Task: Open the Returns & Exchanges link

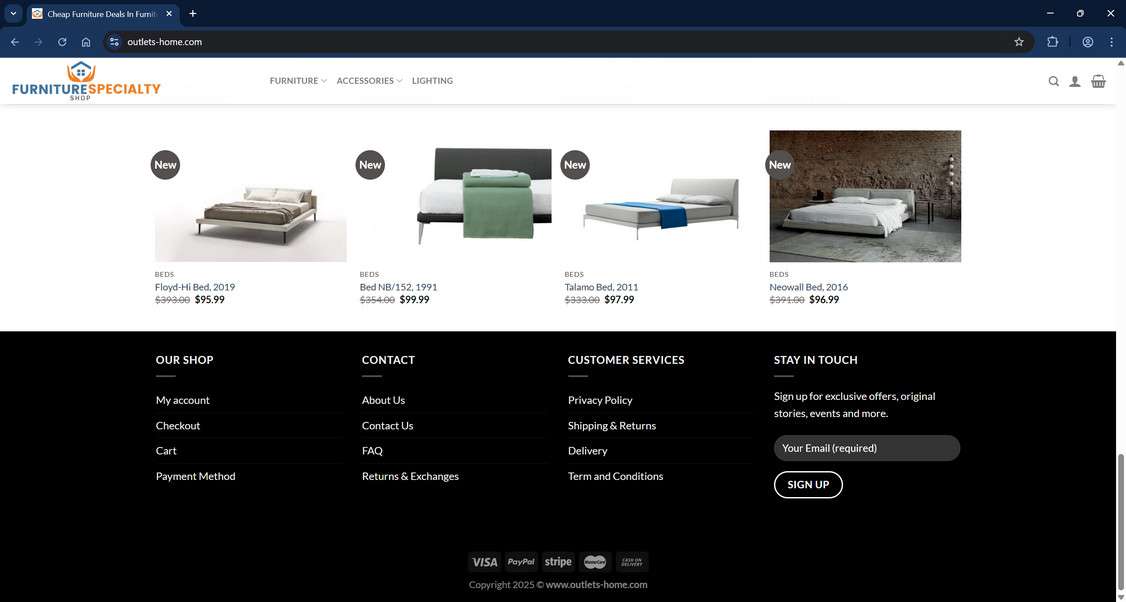Action: [410, 476]
